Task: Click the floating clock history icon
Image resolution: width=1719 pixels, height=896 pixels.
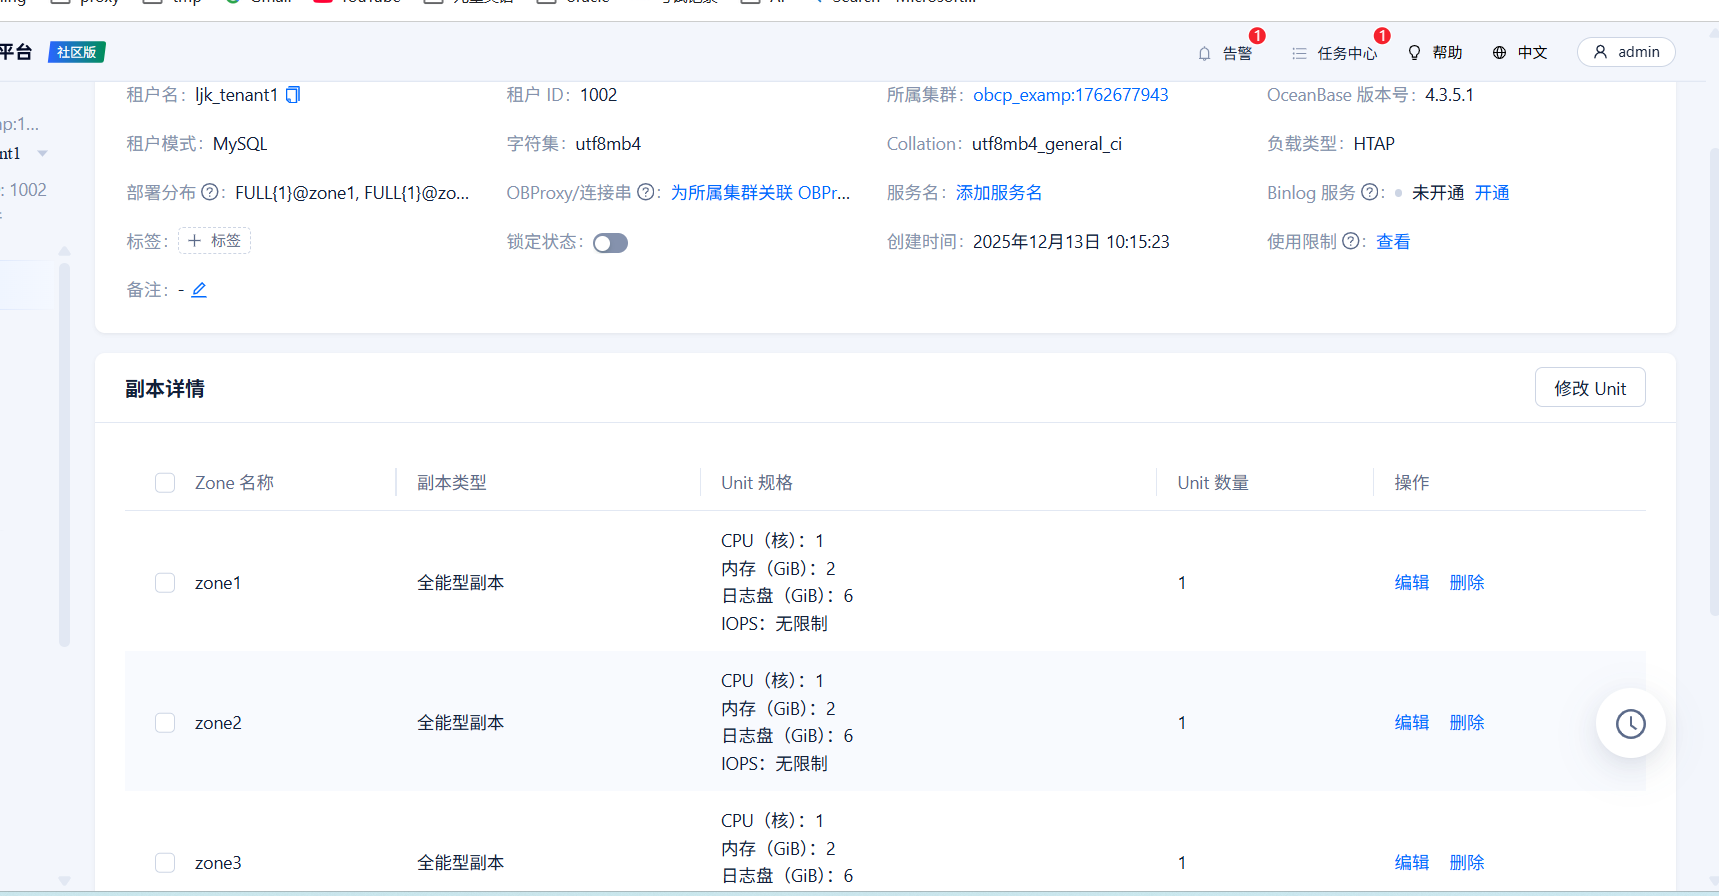Action: click(1630, 723)
